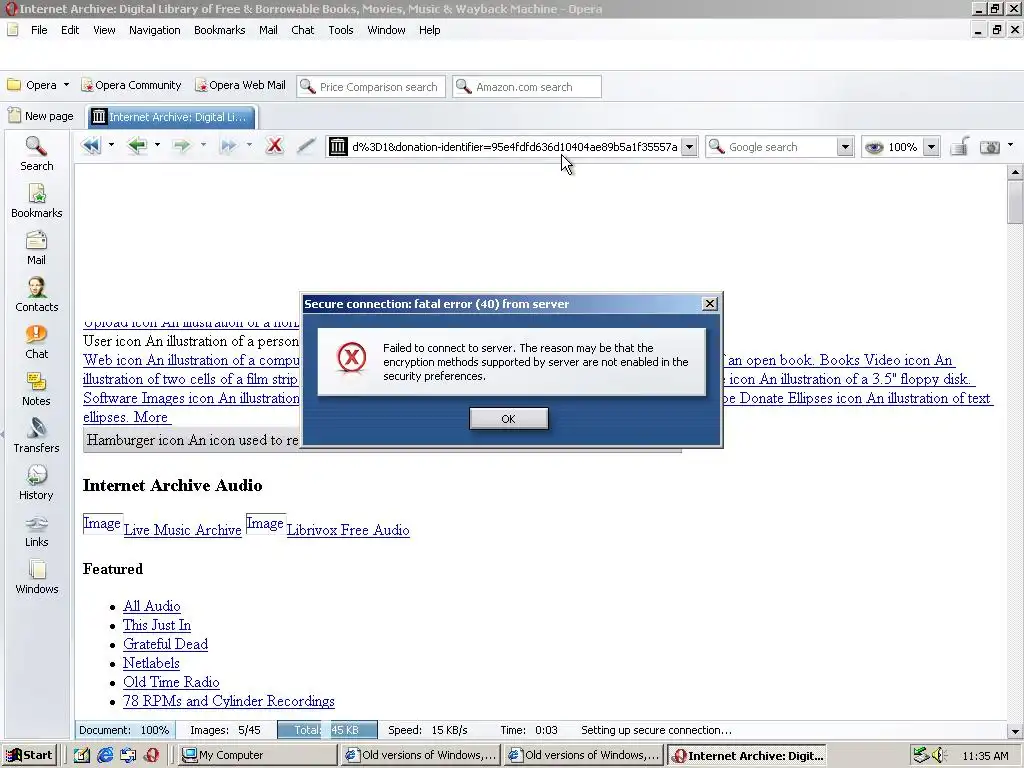Click the site icon in address bar
The width and height of the screenshot is (1024, 768).
point(338,147)
